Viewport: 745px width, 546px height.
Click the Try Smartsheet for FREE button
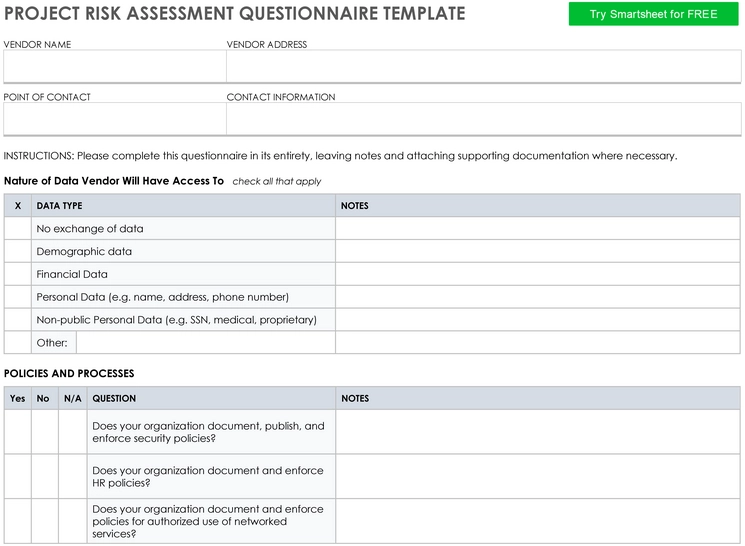click(x=653, y=14)
